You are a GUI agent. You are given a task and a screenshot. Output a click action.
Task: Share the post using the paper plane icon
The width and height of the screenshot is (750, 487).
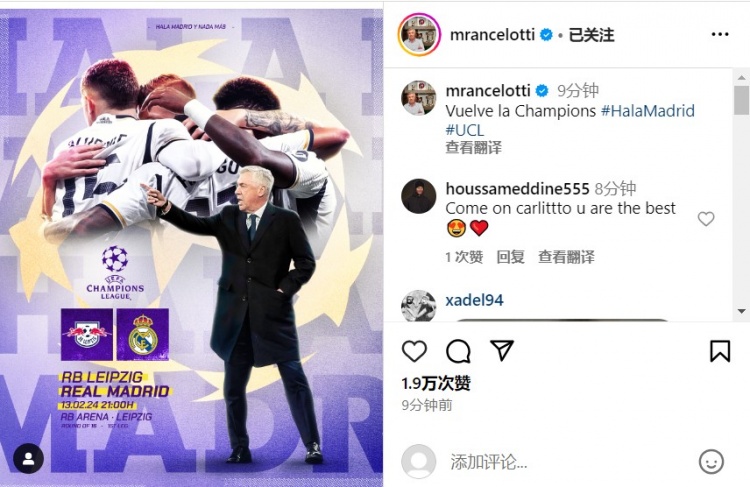[x=502, y=351]
